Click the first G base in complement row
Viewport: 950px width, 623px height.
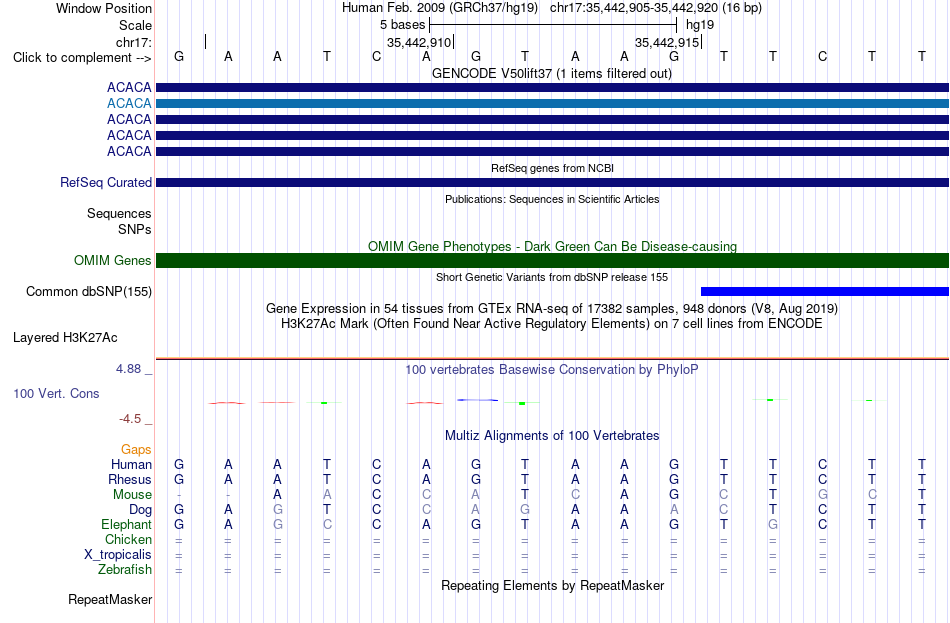coord(179,56)
